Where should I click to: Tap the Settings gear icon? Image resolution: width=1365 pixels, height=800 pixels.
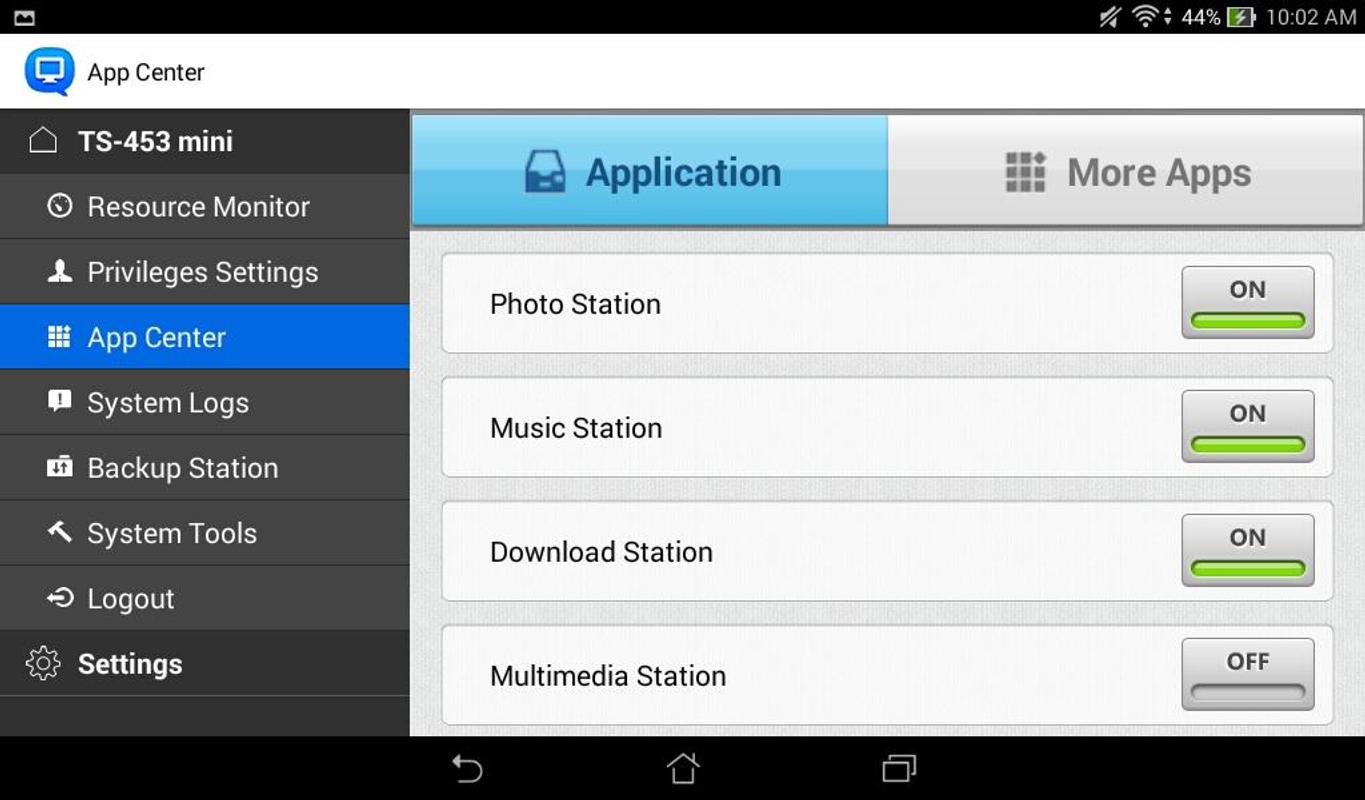tap(43, 664)
